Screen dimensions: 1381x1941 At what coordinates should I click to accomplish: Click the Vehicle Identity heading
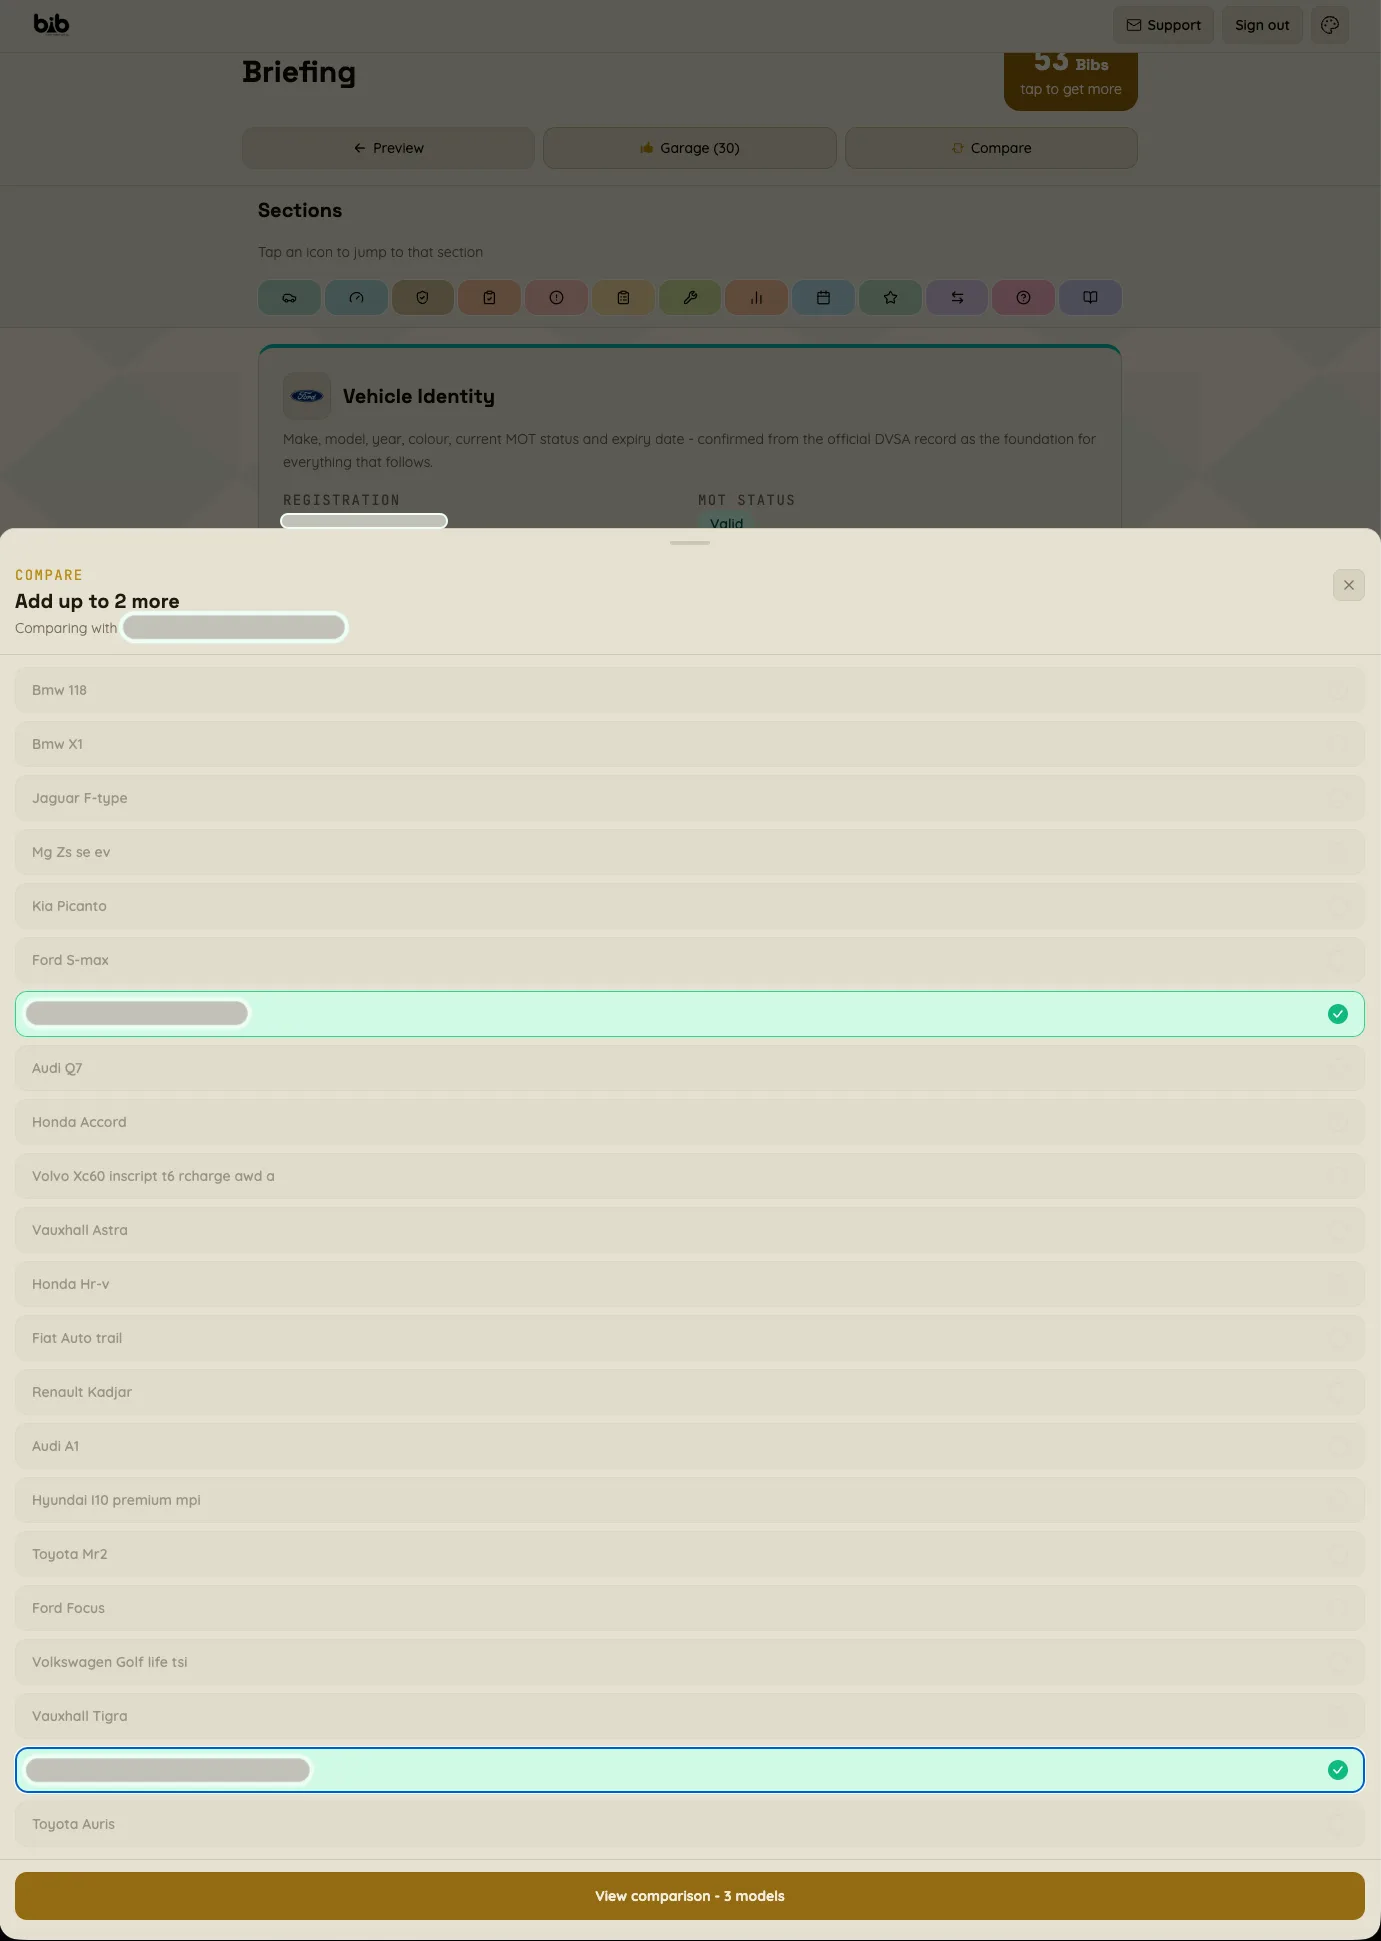419,397
